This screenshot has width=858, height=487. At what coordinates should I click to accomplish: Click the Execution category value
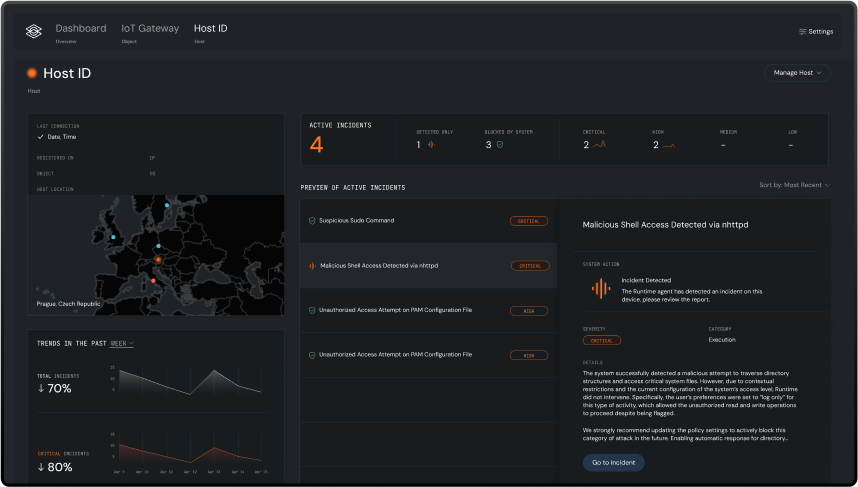(x=722, y=340)
